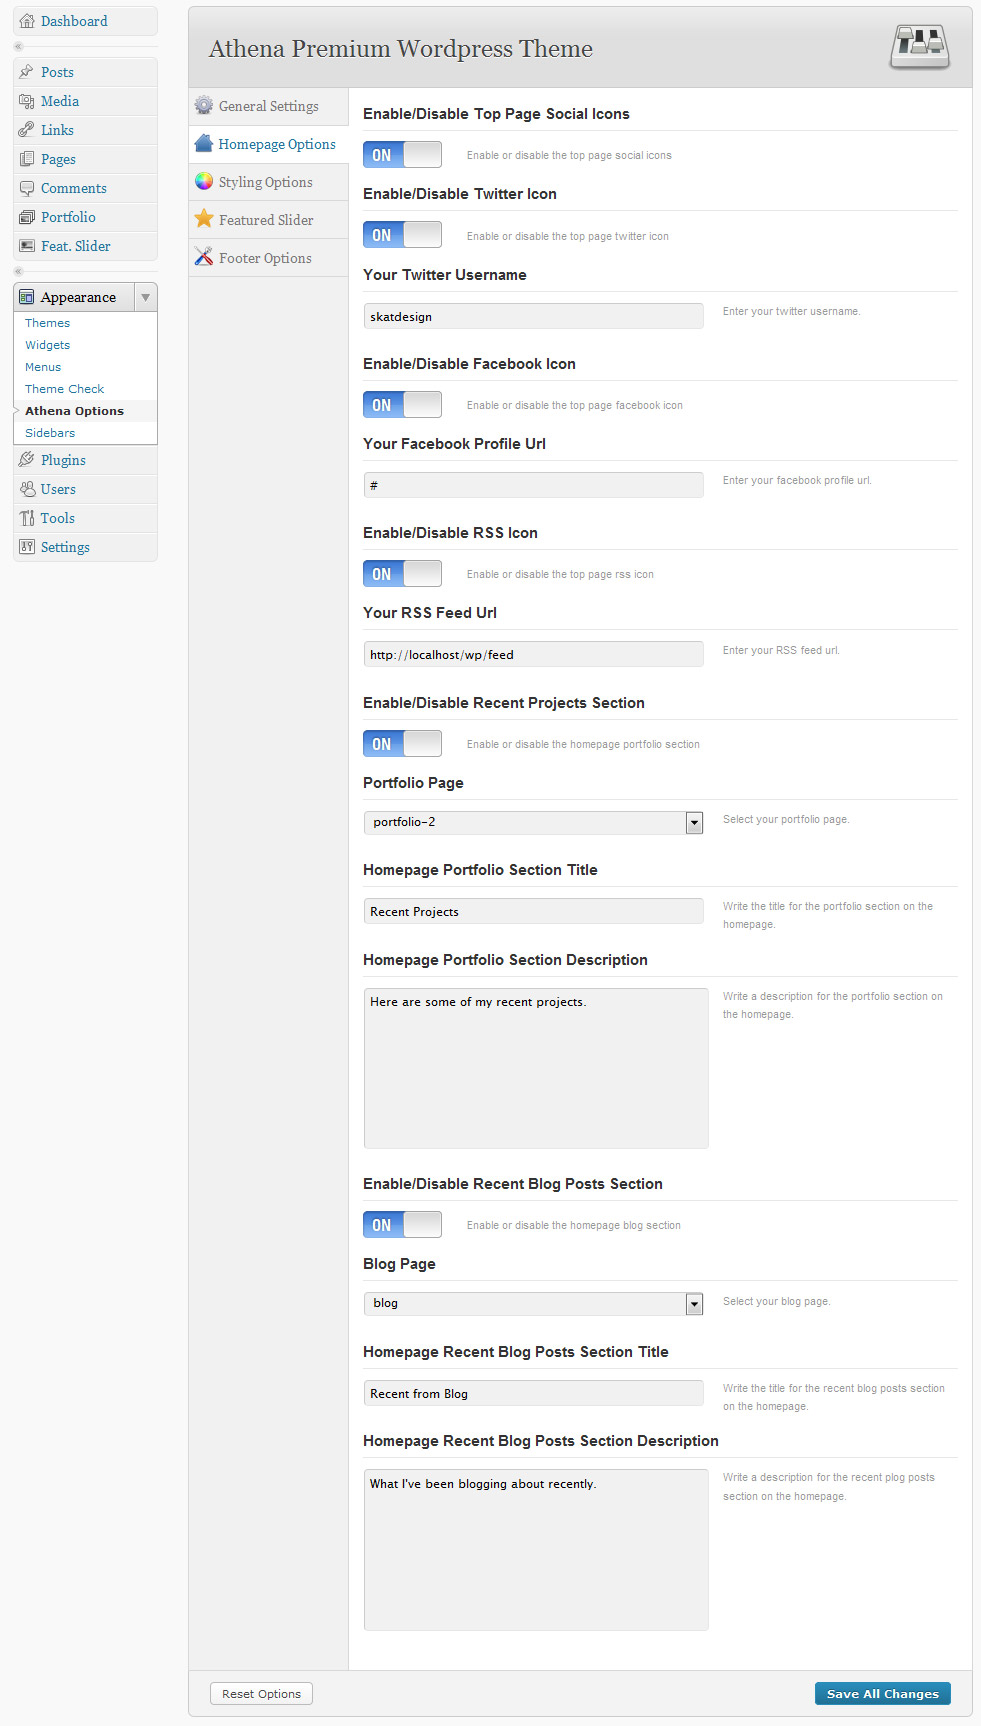Click the Twitter Username input field
The image size is (981, 1726).
pyautogui.click(x=533, y=317)
